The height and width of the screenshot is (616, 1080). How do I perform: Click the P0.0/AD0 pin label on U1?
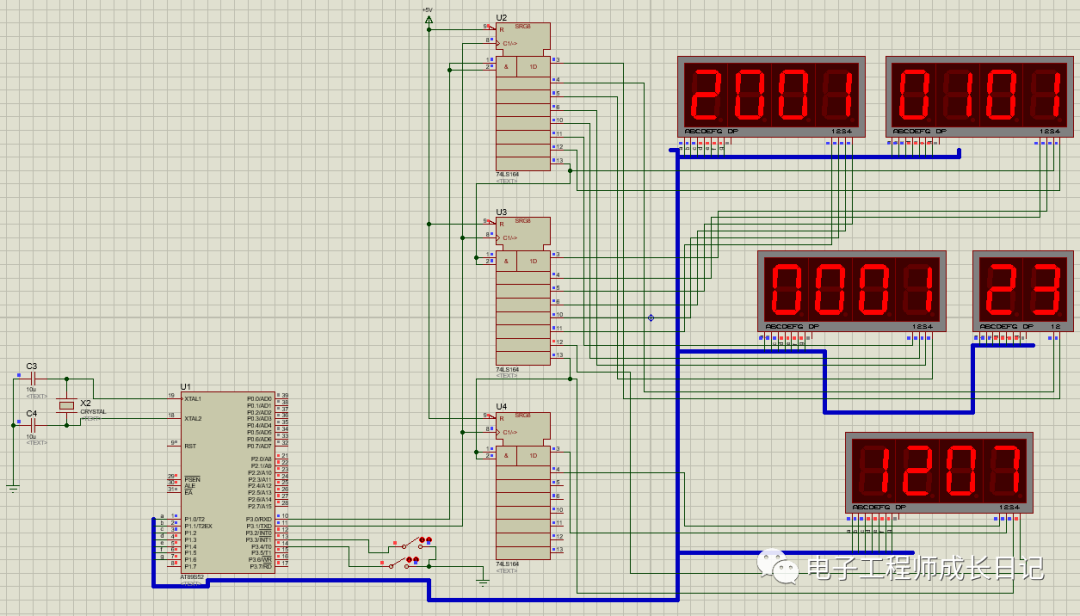click(259, 399)
